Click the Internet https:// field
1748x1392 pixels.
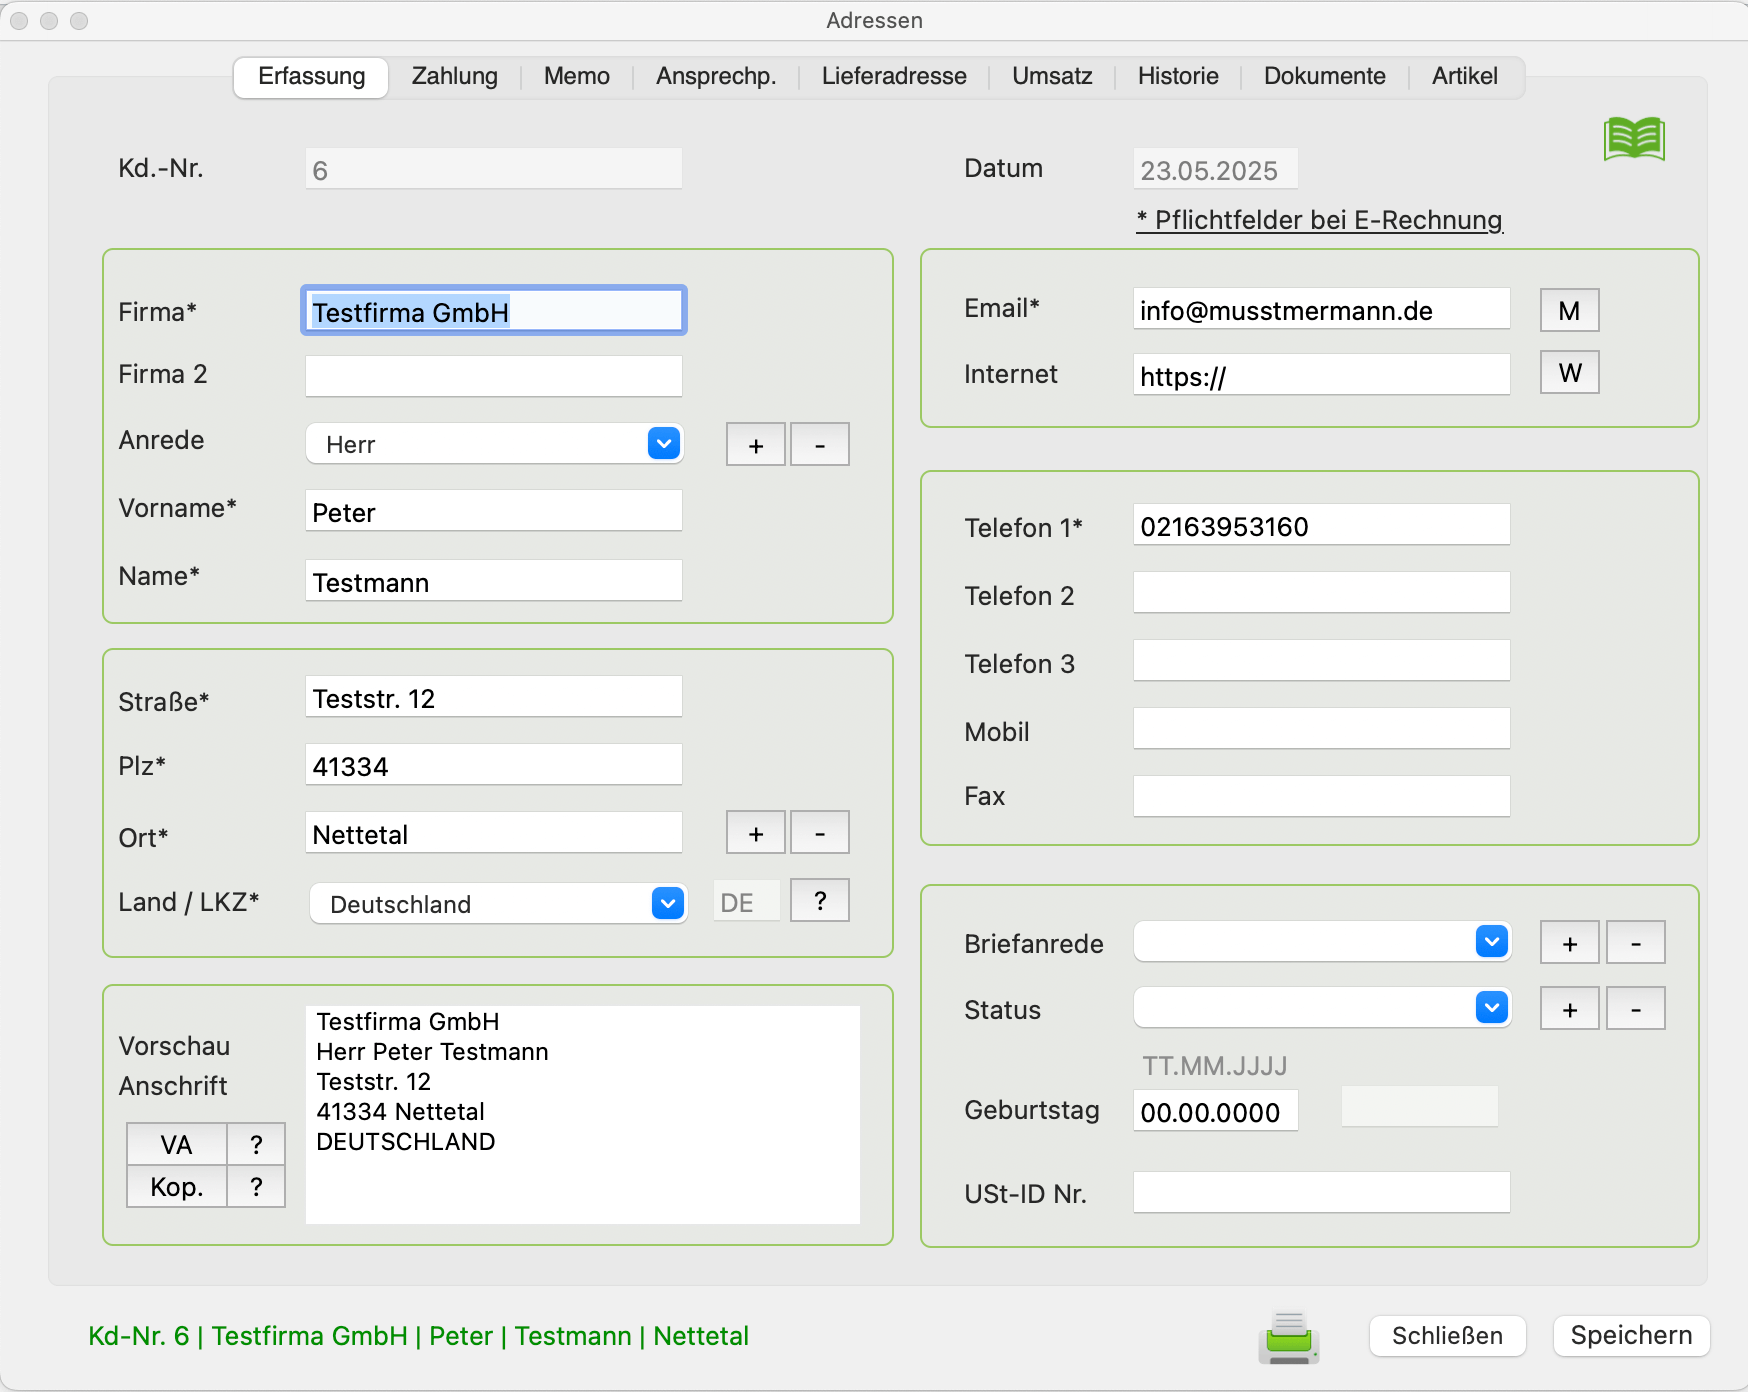pyautogui.click(x=1322, y=374)
